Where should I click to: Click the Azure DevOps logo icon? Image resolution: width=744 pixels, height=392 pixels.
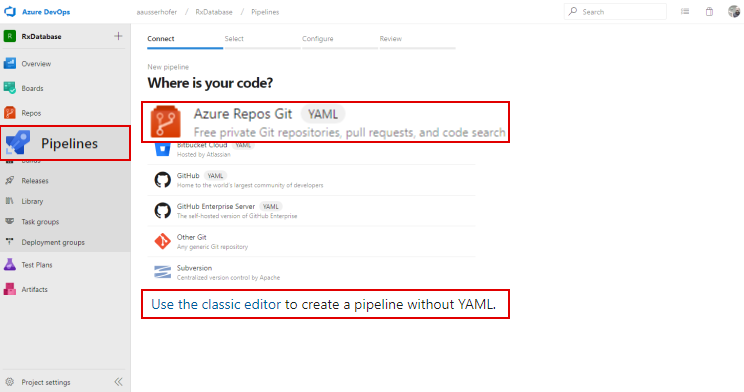pos(10,11)
